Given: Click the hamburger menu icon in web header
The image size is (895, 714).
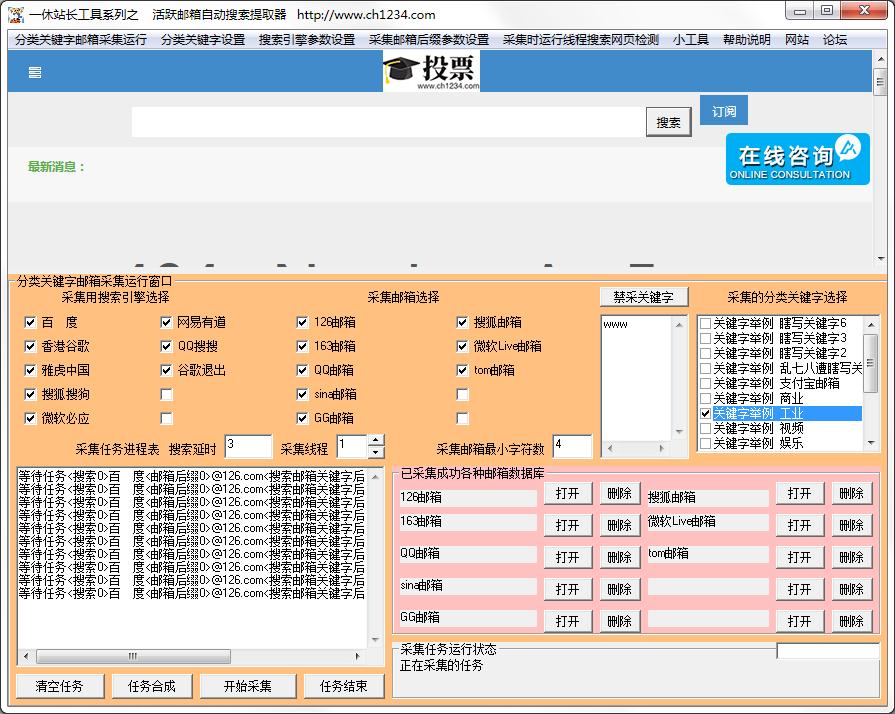Looking at the screenshot, I should point(35,72).
